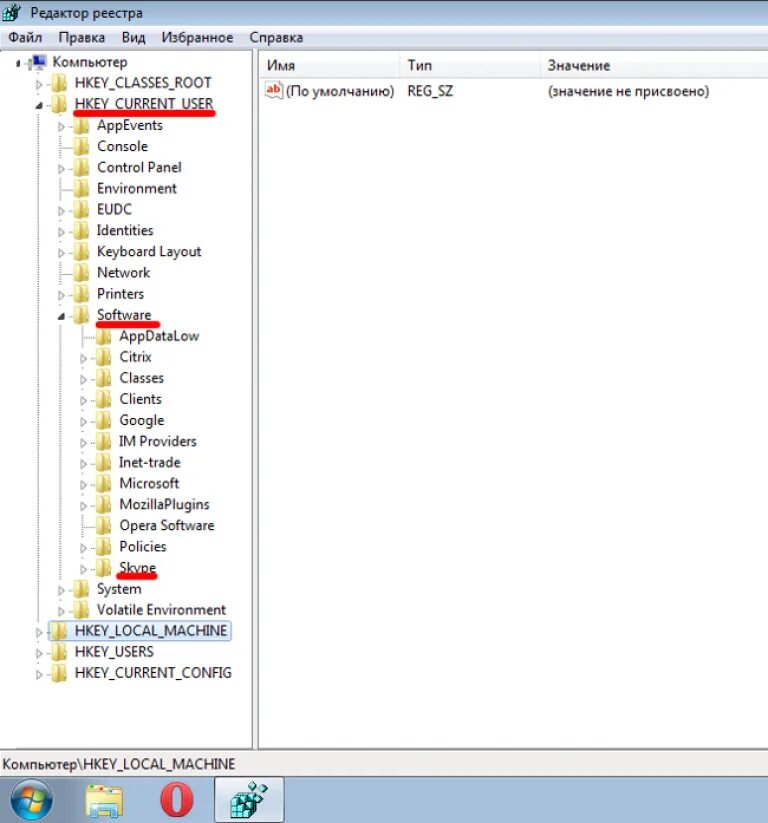Collapse the Software key
The height and width of the screenshot is (823, 768).
click(61, 316)
